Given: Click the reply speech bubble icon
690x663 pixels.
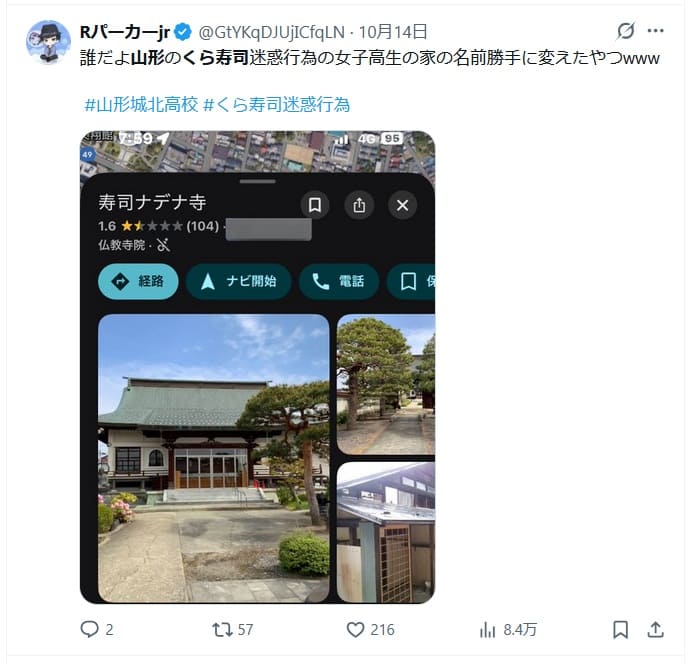Looking at the screenshot, I should coord(89,629).
